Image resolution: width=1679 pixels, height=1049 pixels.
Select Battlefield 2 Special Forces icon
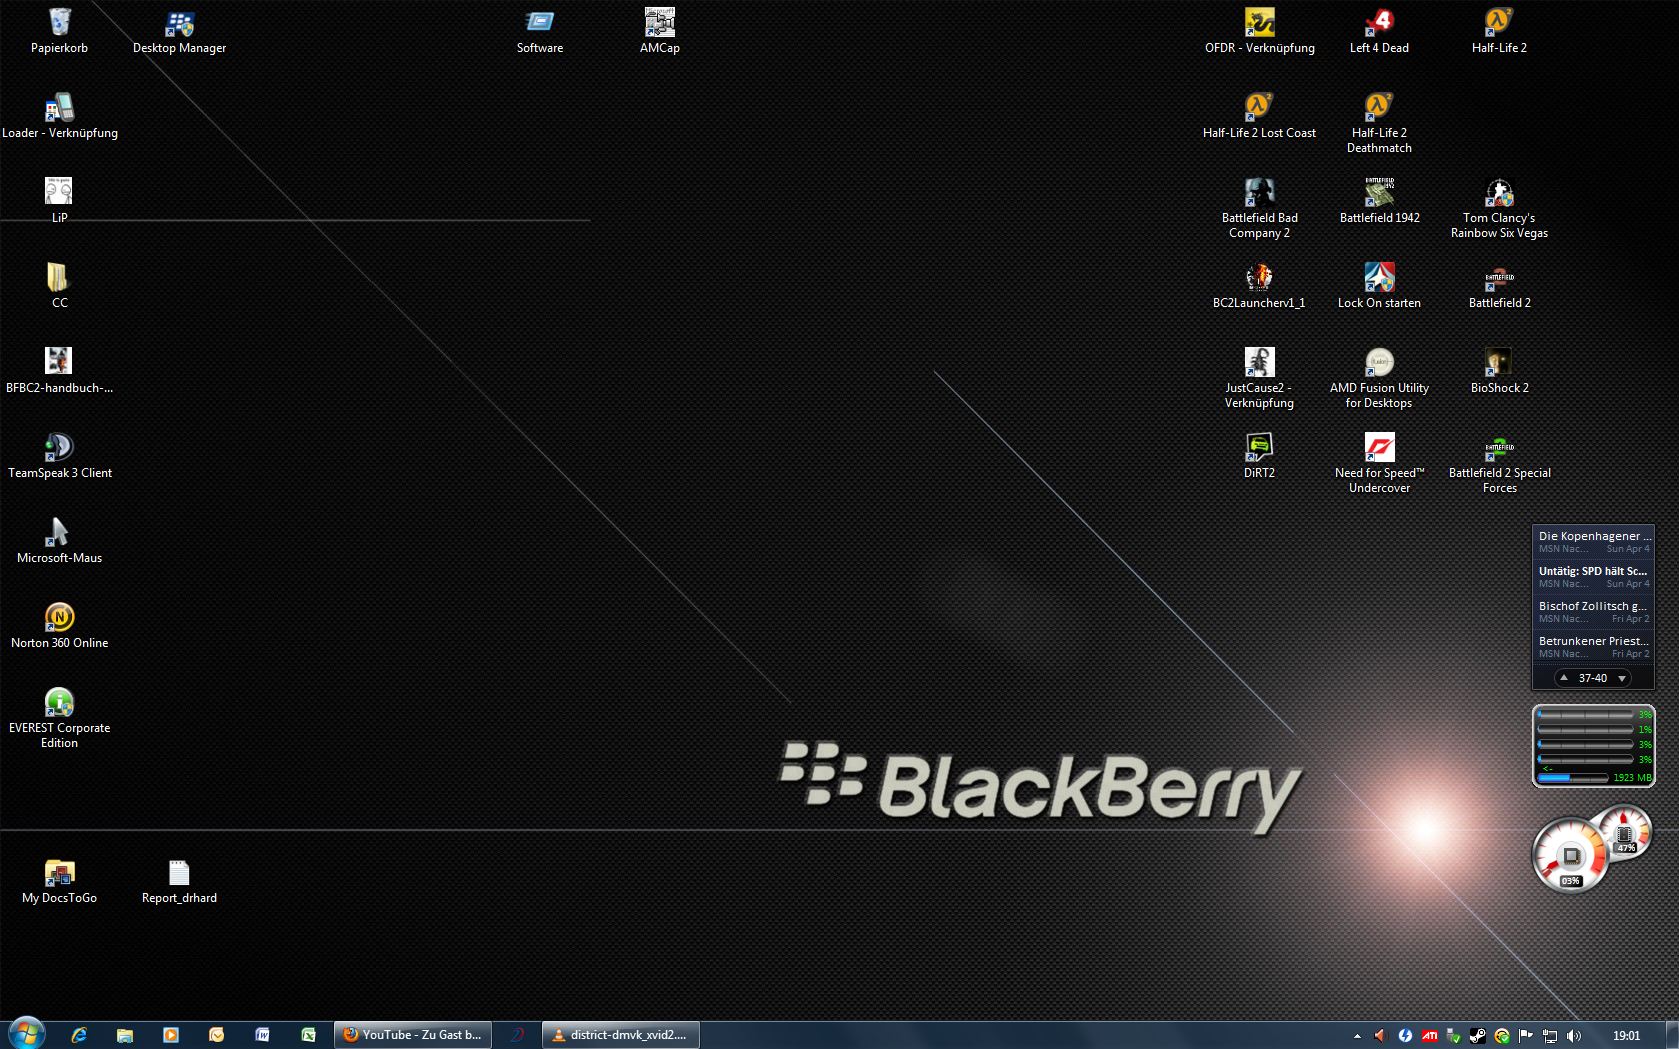point(1499,463)
